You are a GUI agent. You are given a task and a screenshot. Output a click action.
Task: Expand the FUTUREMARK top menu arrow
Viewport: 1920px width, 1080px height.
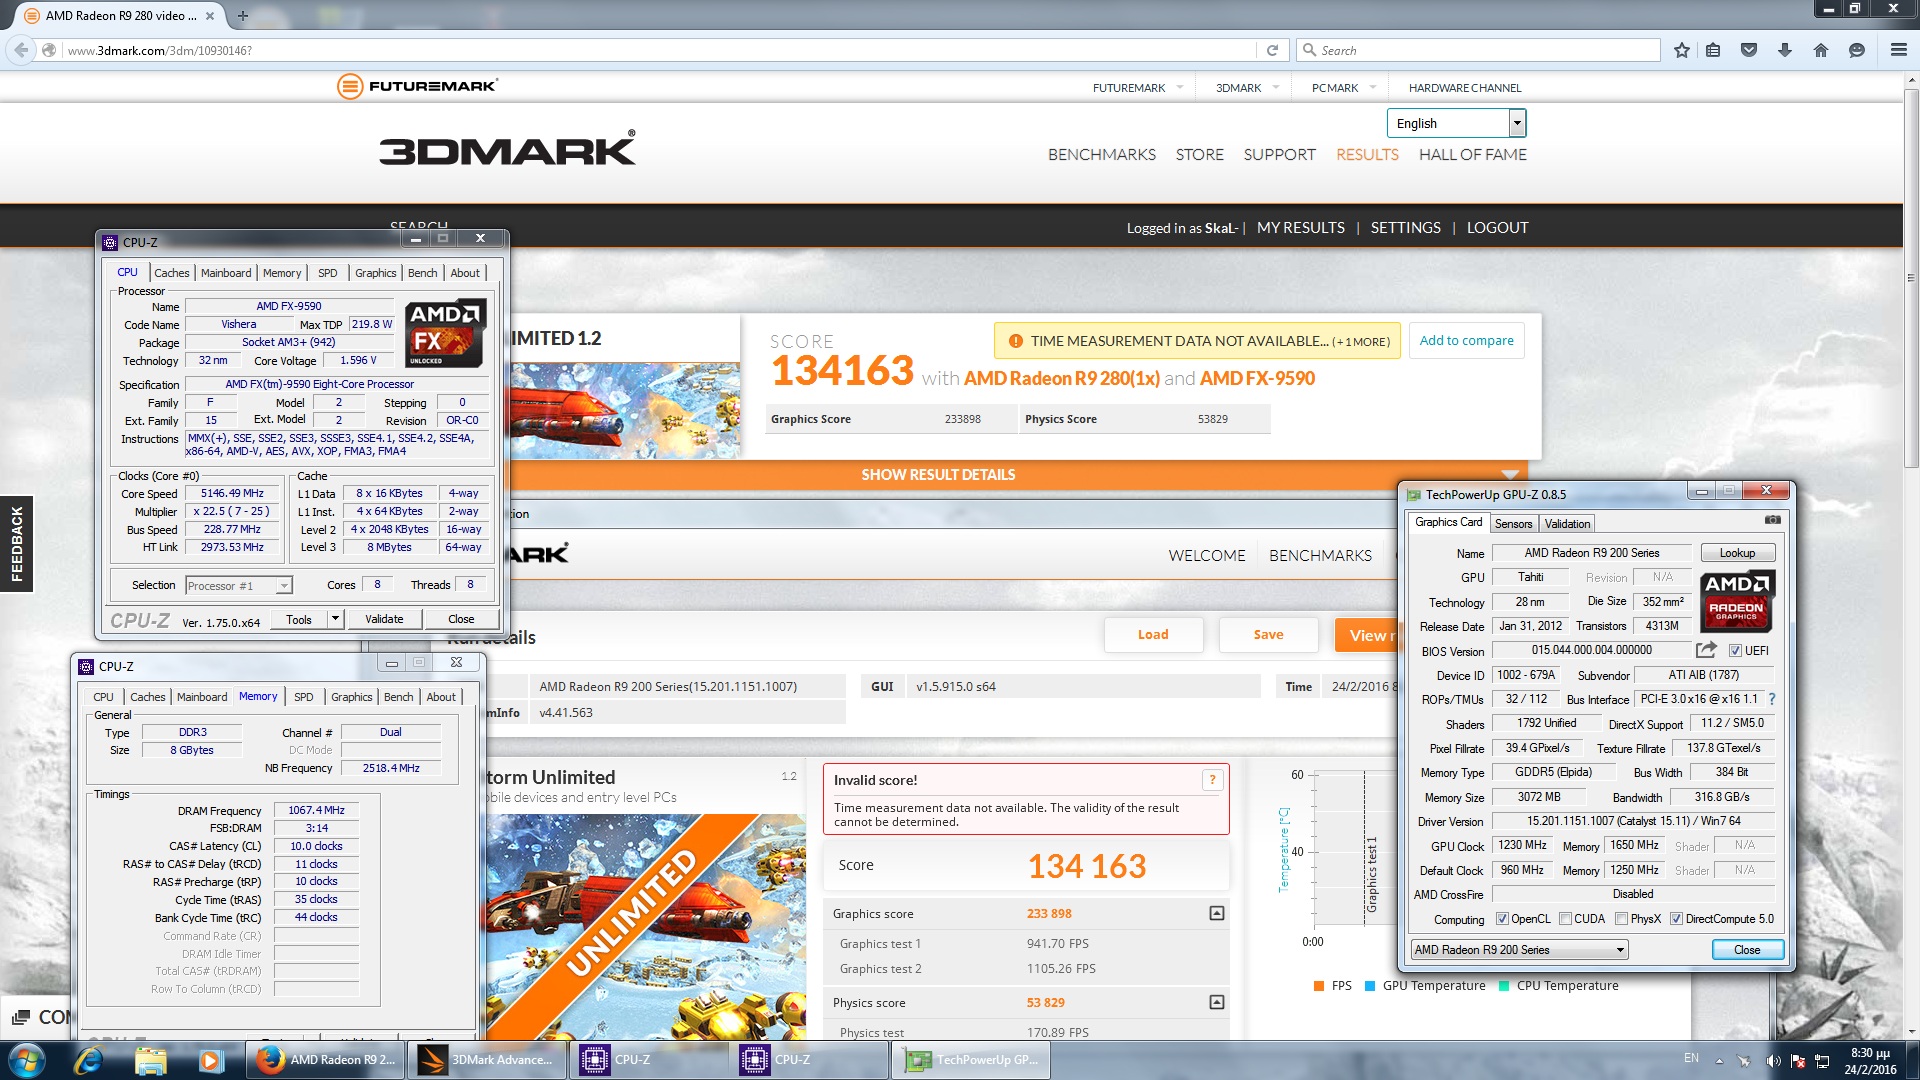[x=1180, y=87]
